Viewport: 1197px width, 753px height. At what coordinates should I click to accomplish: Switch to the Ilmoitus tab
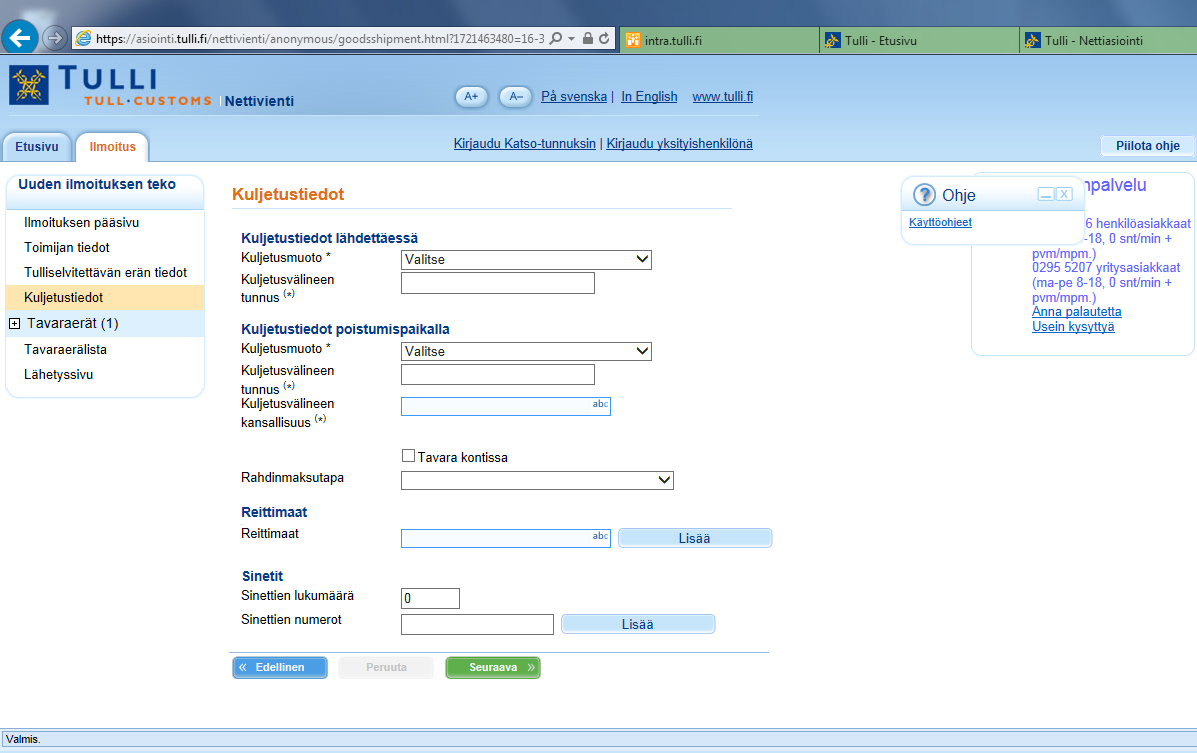[112, 147]
